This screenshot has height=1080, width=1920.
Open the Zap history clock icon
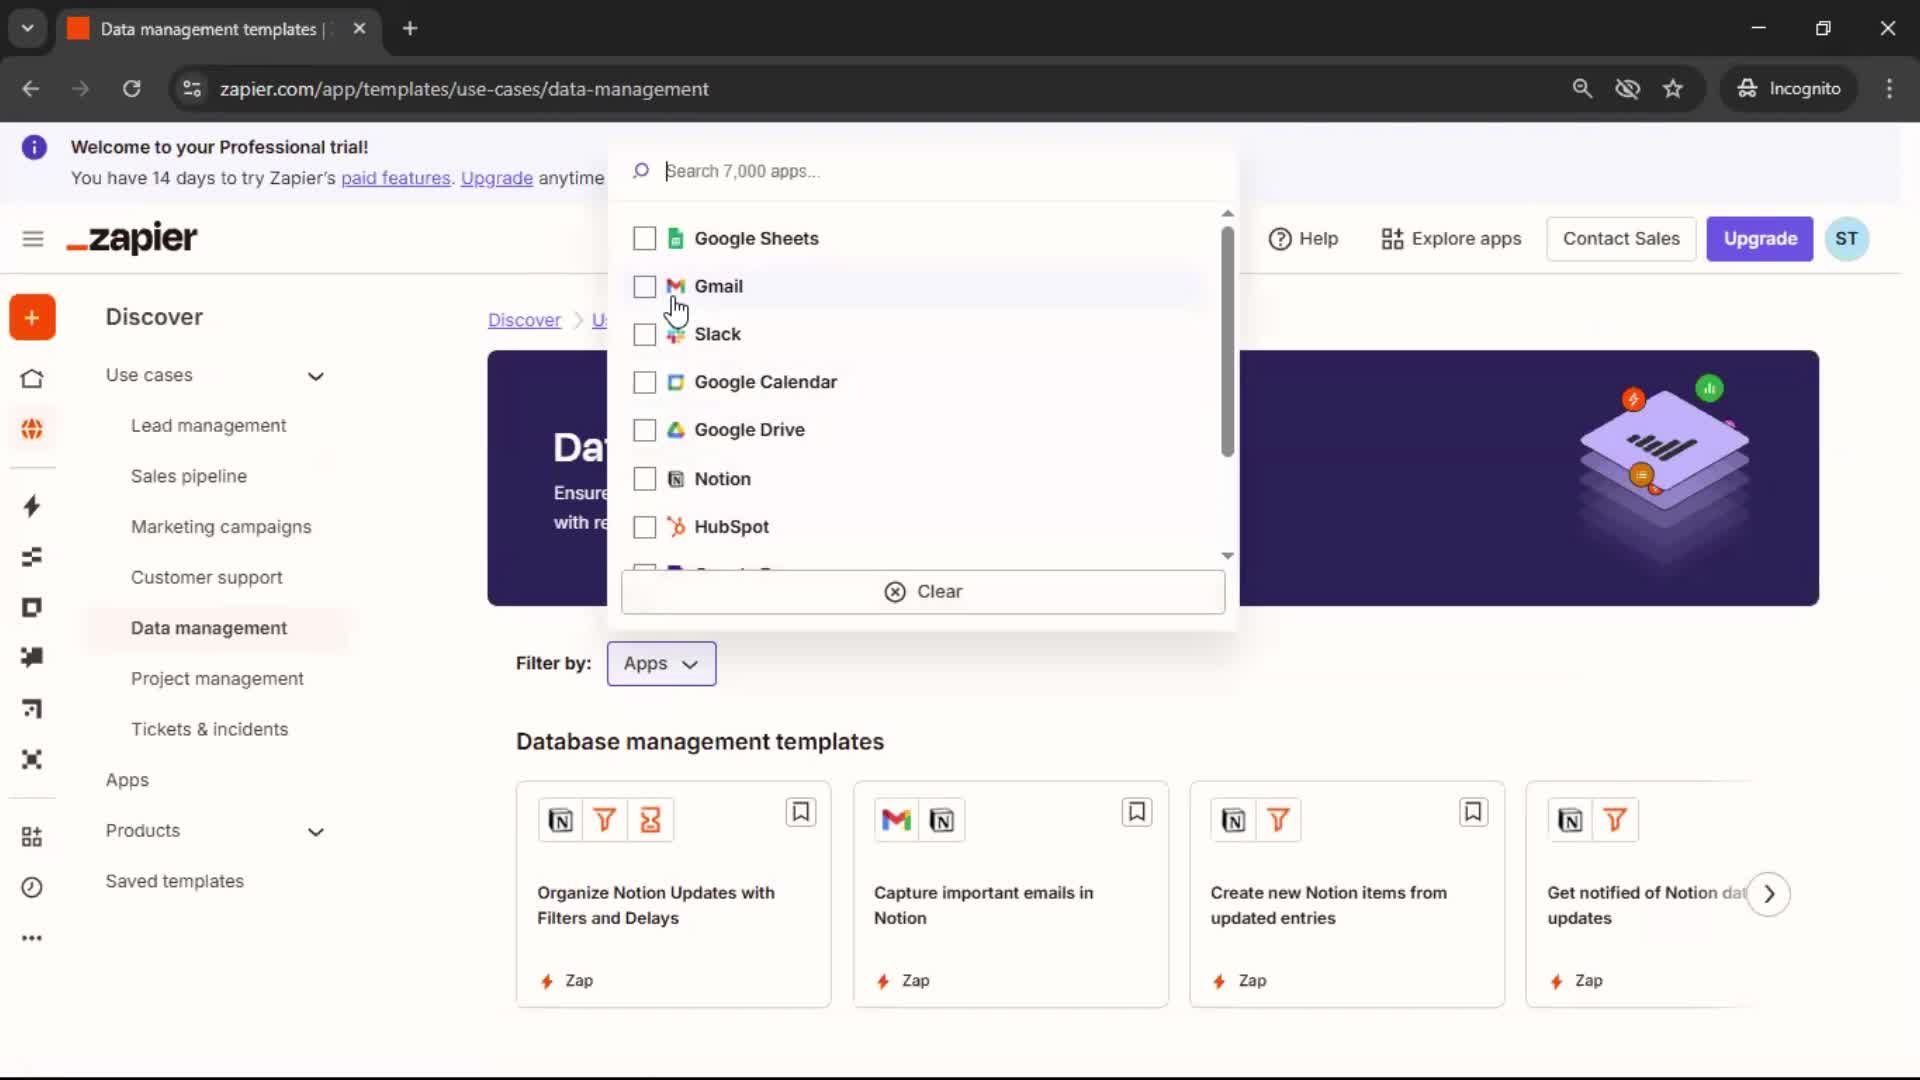32,888
